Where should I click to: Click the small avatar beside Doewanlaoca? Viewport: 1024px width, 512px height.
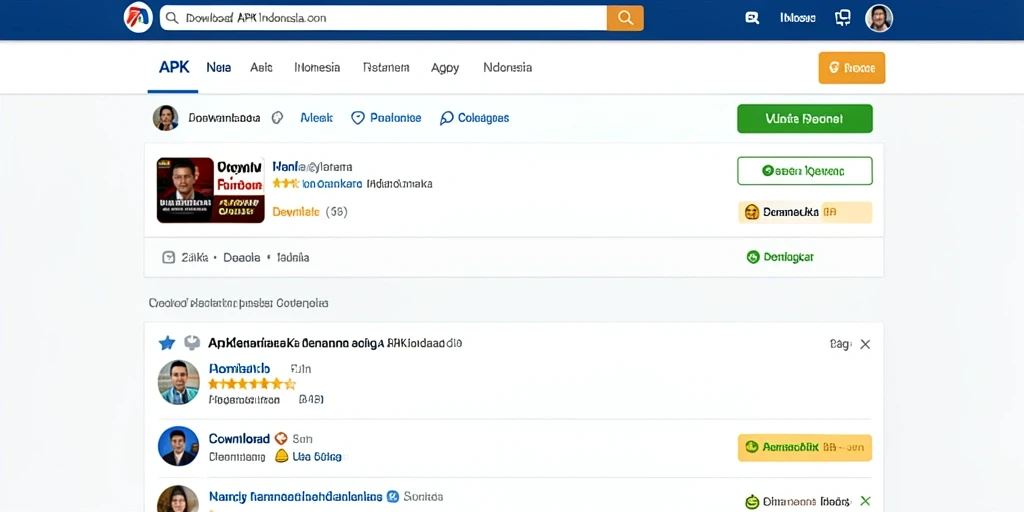pyautogui.click(x=166, y=118)
